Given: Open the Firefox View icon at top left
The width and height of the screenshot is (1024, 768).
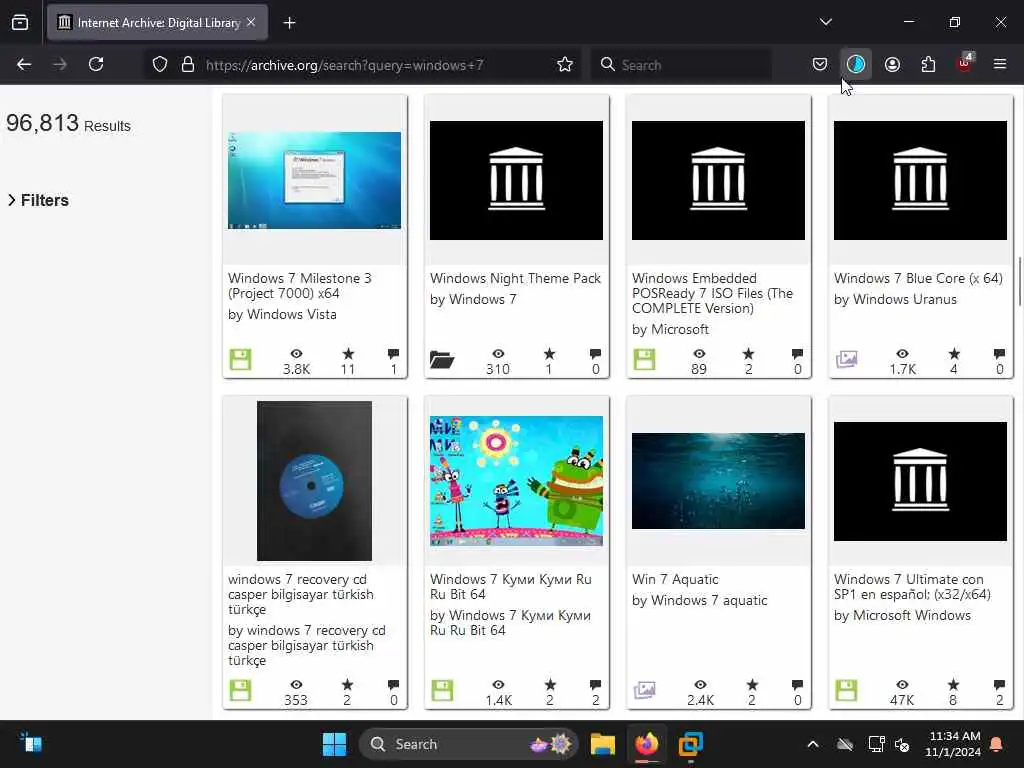Looking at the screenshot, I should click(20, 23).
